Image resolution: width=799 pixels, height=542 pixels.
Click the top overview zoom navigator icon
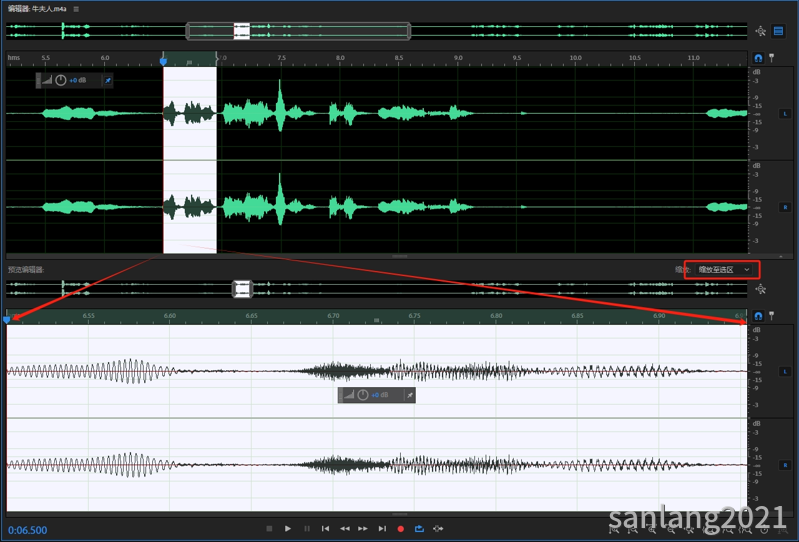pyautogui.click(x=761, y=31)
